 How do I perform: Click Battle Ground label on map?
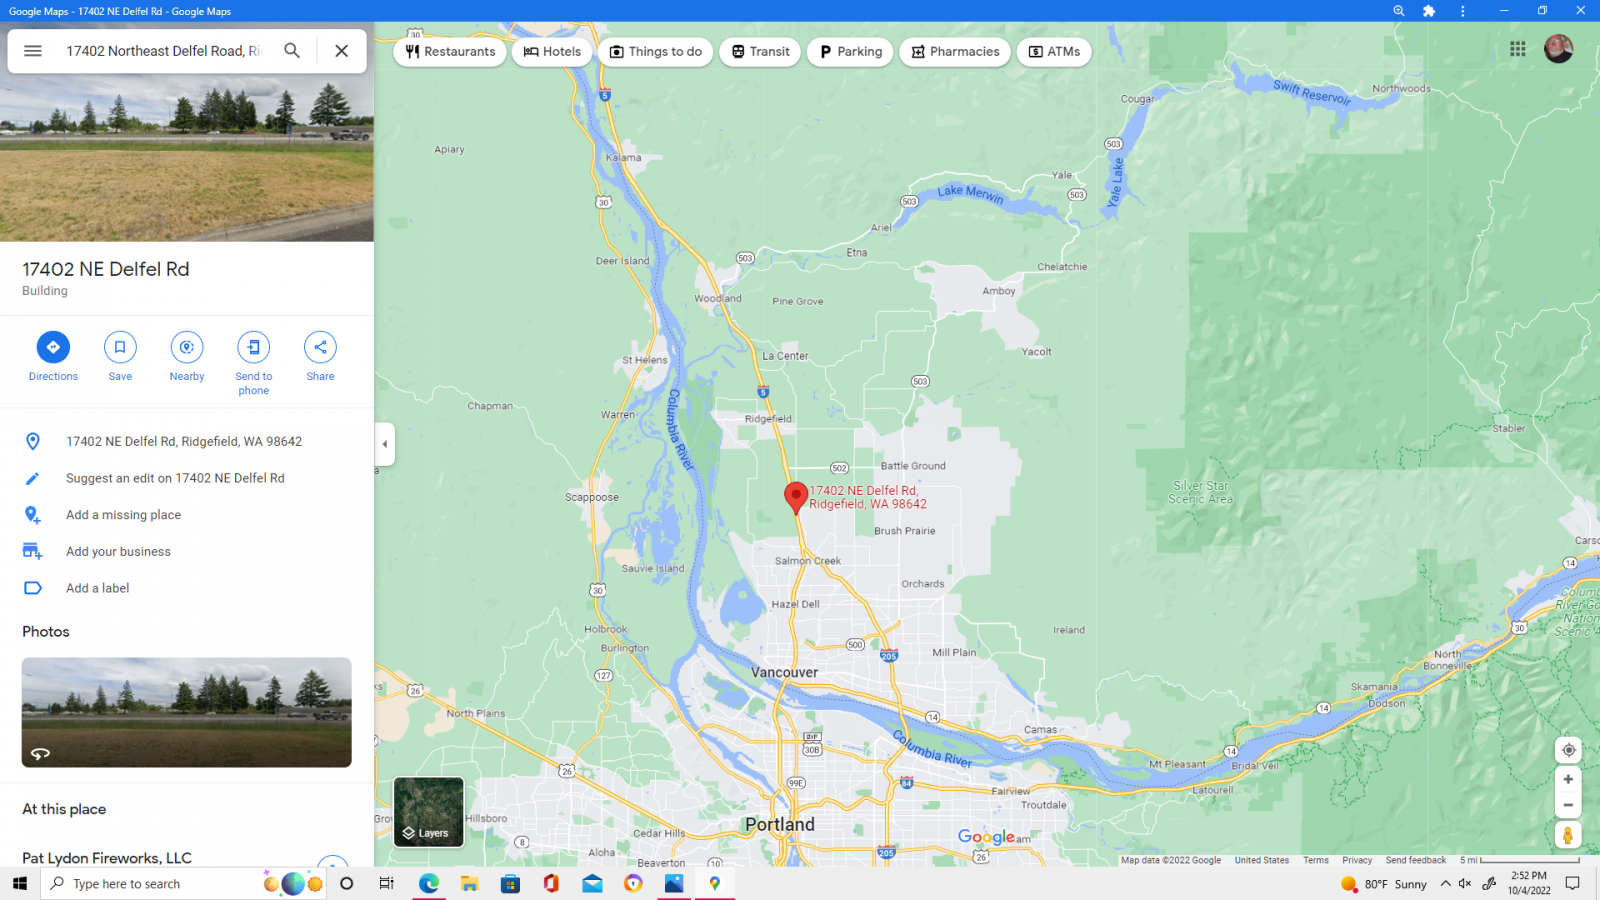tap(913, 466)
